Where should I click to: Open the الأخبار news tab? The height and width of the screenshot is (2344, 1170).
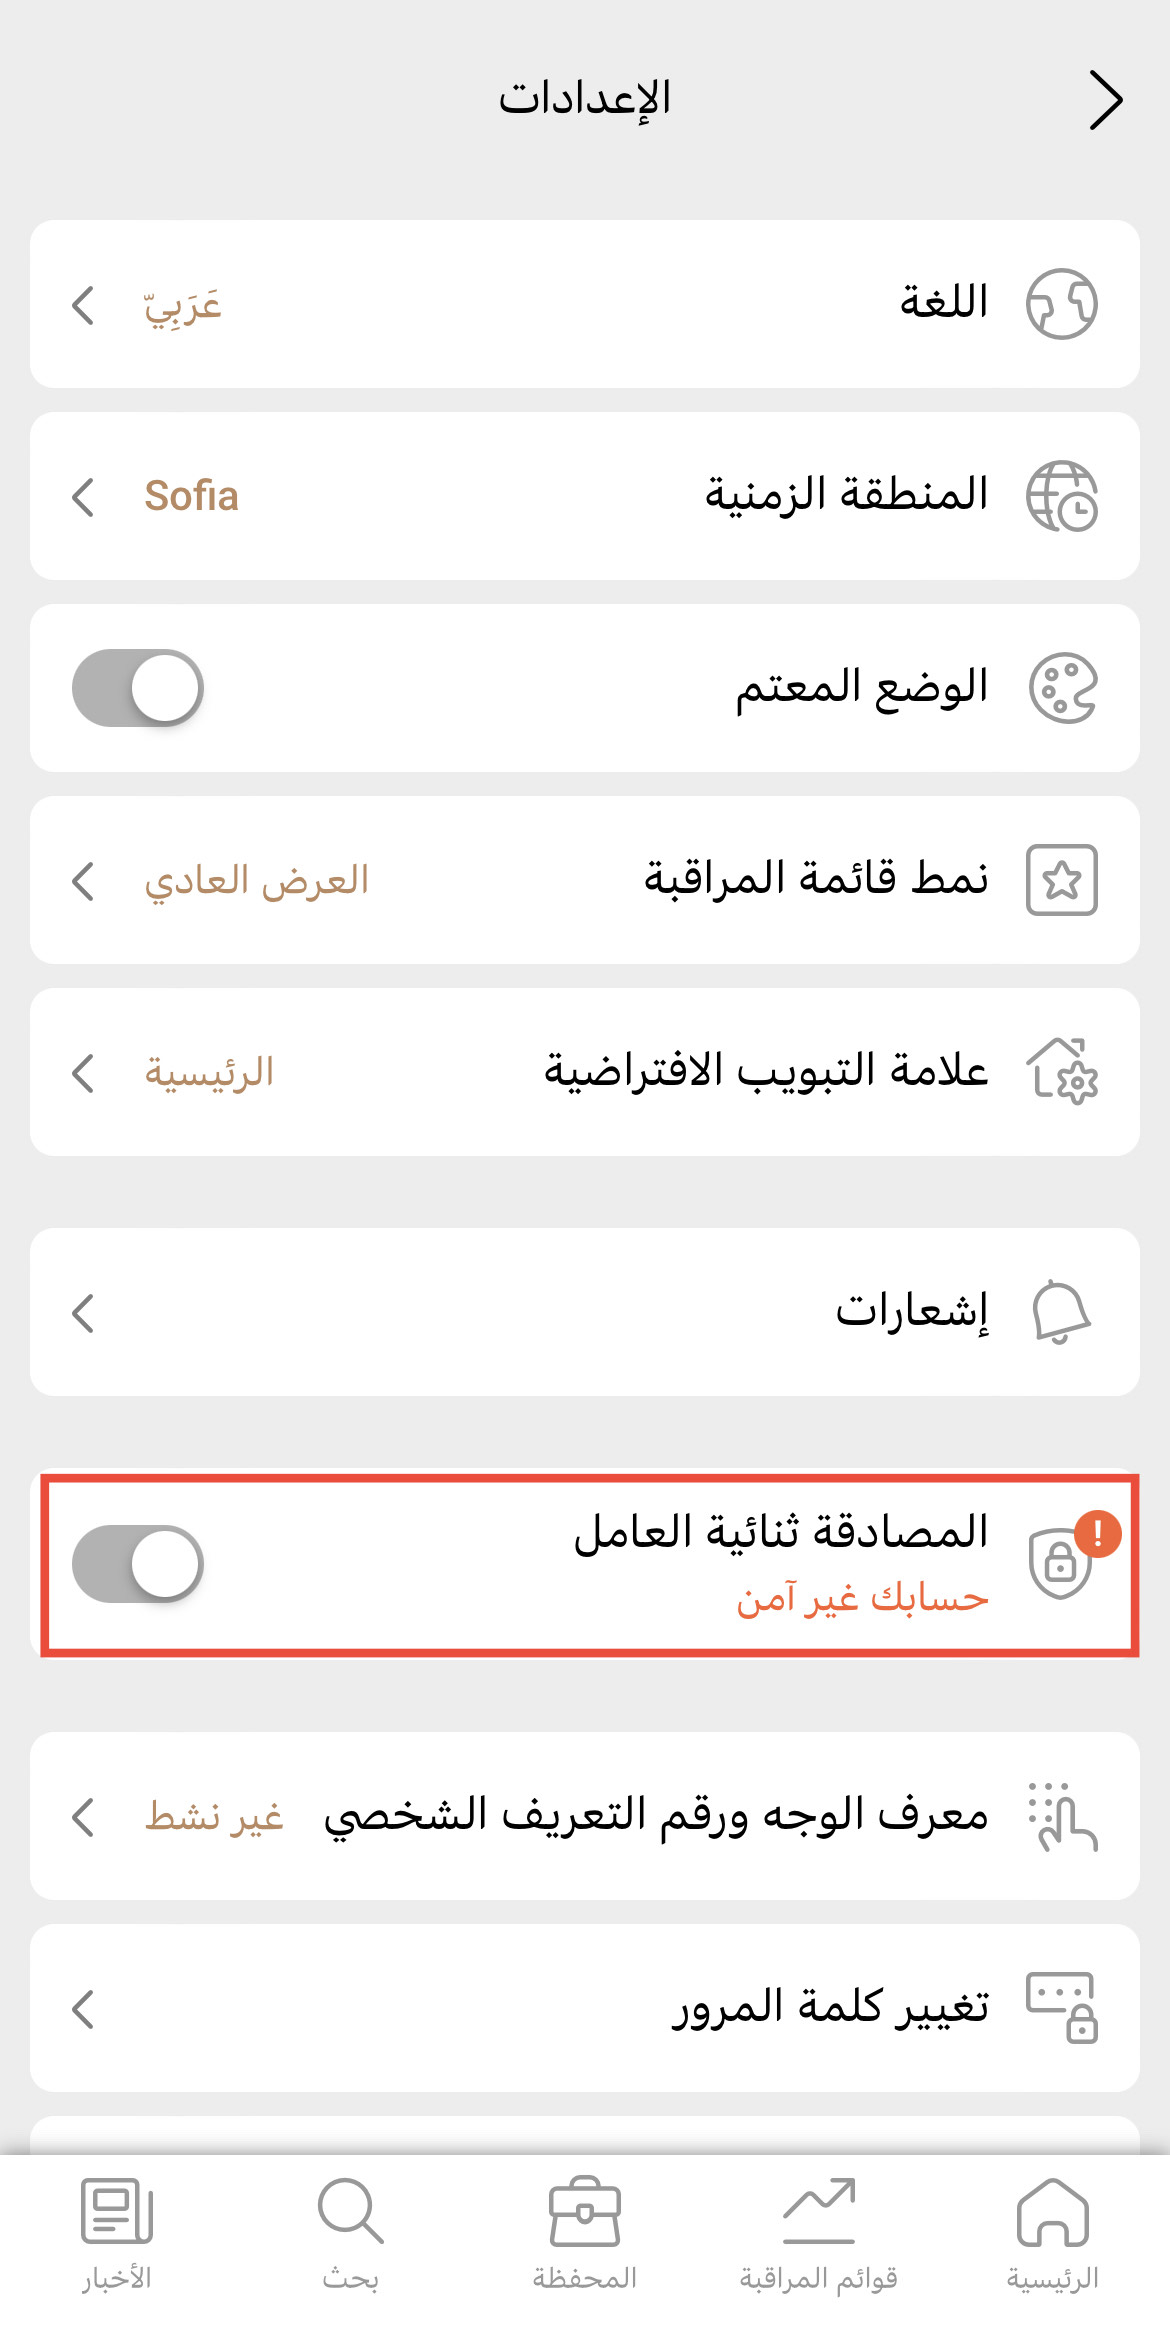pyautogui.click(x=116, y=2234)
